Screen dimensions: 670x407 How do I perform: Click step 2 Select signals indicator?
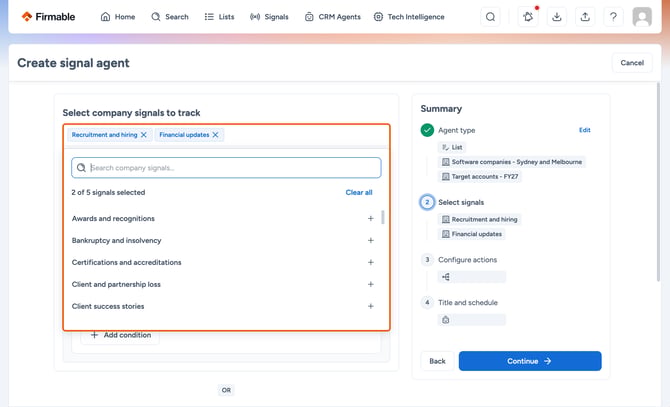[x=427, y=202]
